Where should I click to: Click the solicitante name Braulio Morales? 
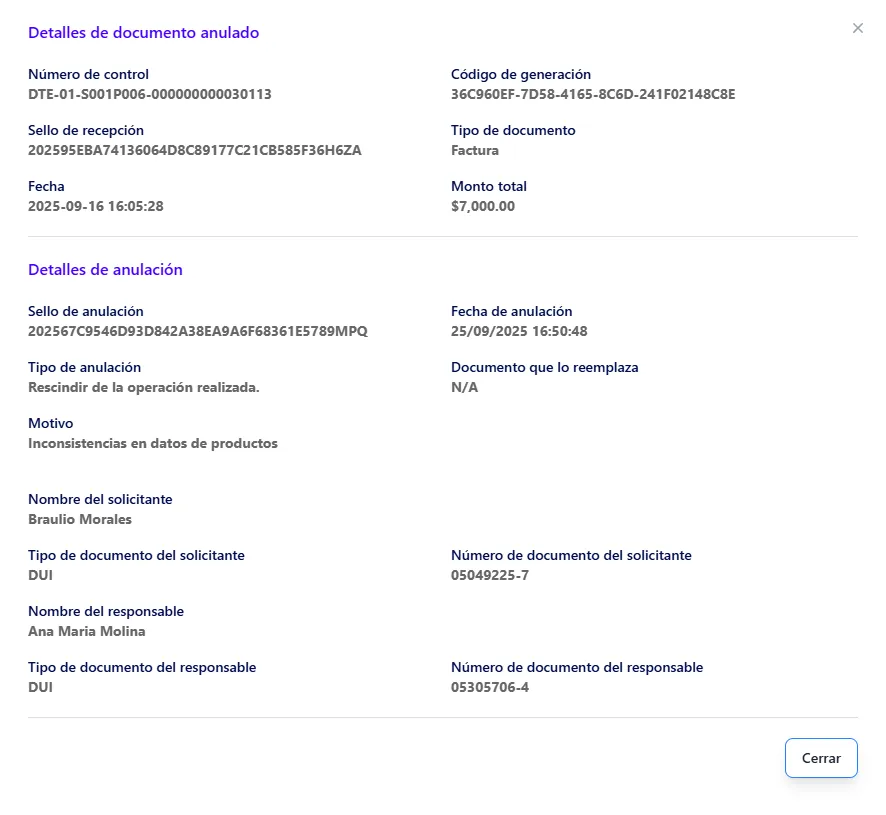click(81, 519)
